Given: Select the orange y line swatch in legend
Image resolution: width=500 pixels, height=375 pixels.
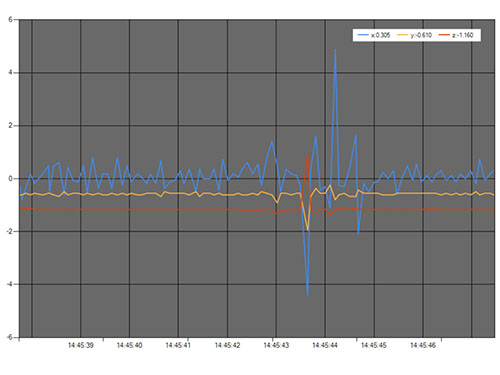Looking at the screenshot, I should [x=403, y=35].
